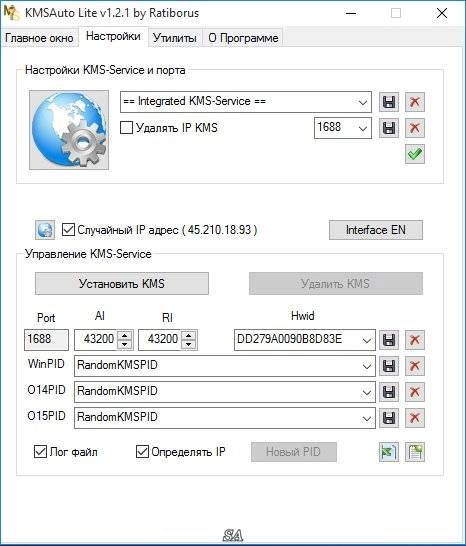Close the KMSAuto Lite window
Image resolution: width=466 pixels, height=546 pixels.
[442, 13]
